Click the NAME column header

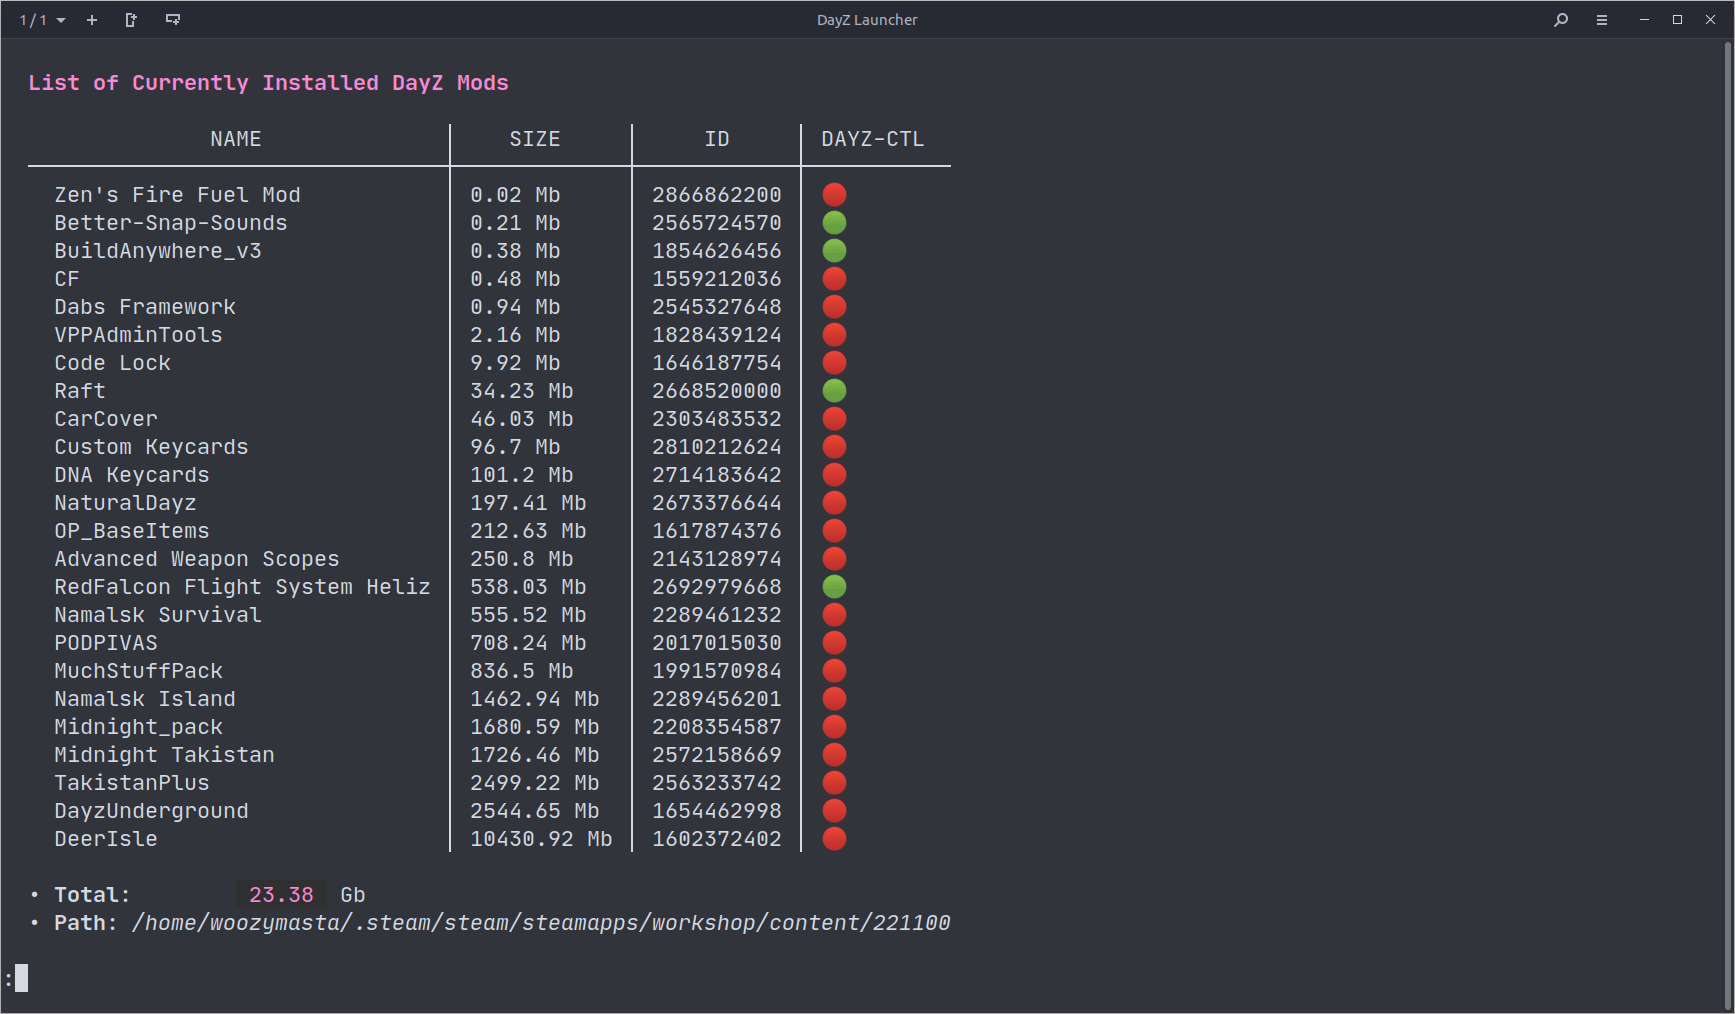pos(236,139)
